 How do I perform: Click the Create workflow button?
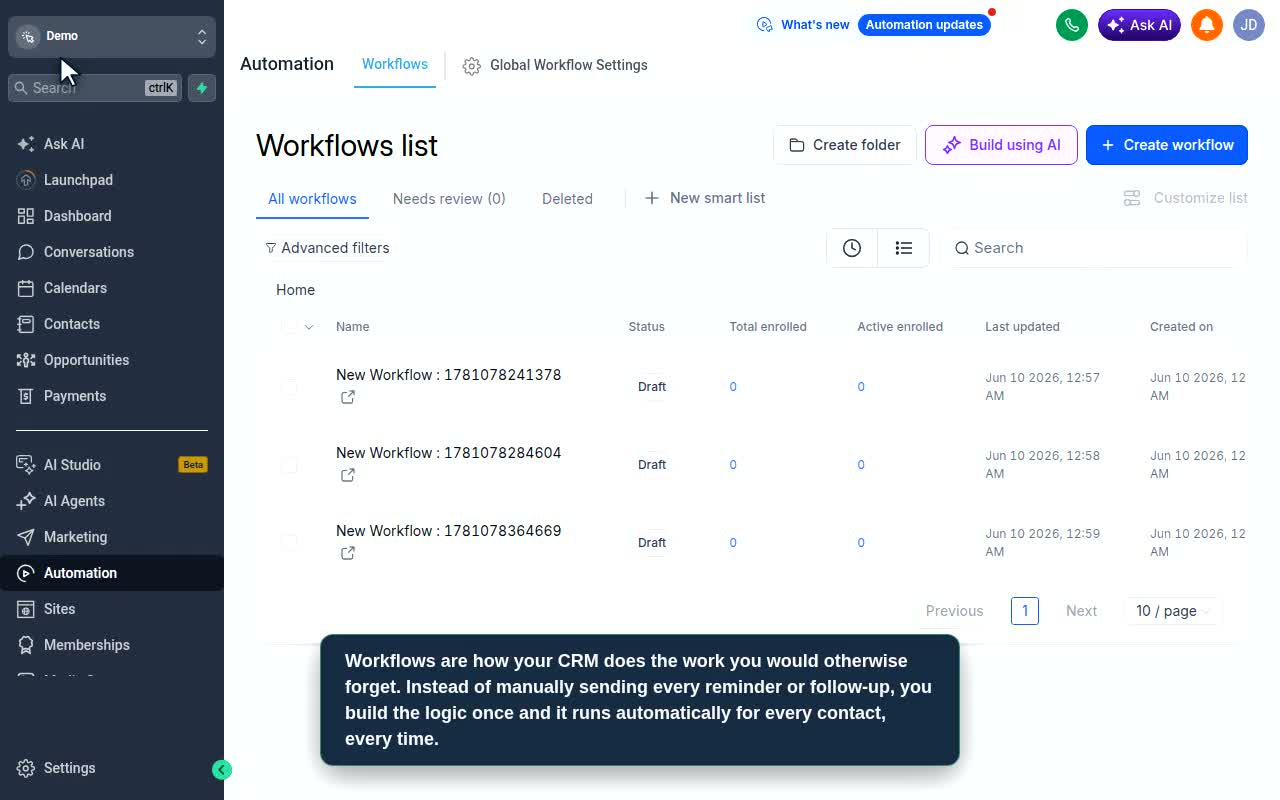[1167, 145]
